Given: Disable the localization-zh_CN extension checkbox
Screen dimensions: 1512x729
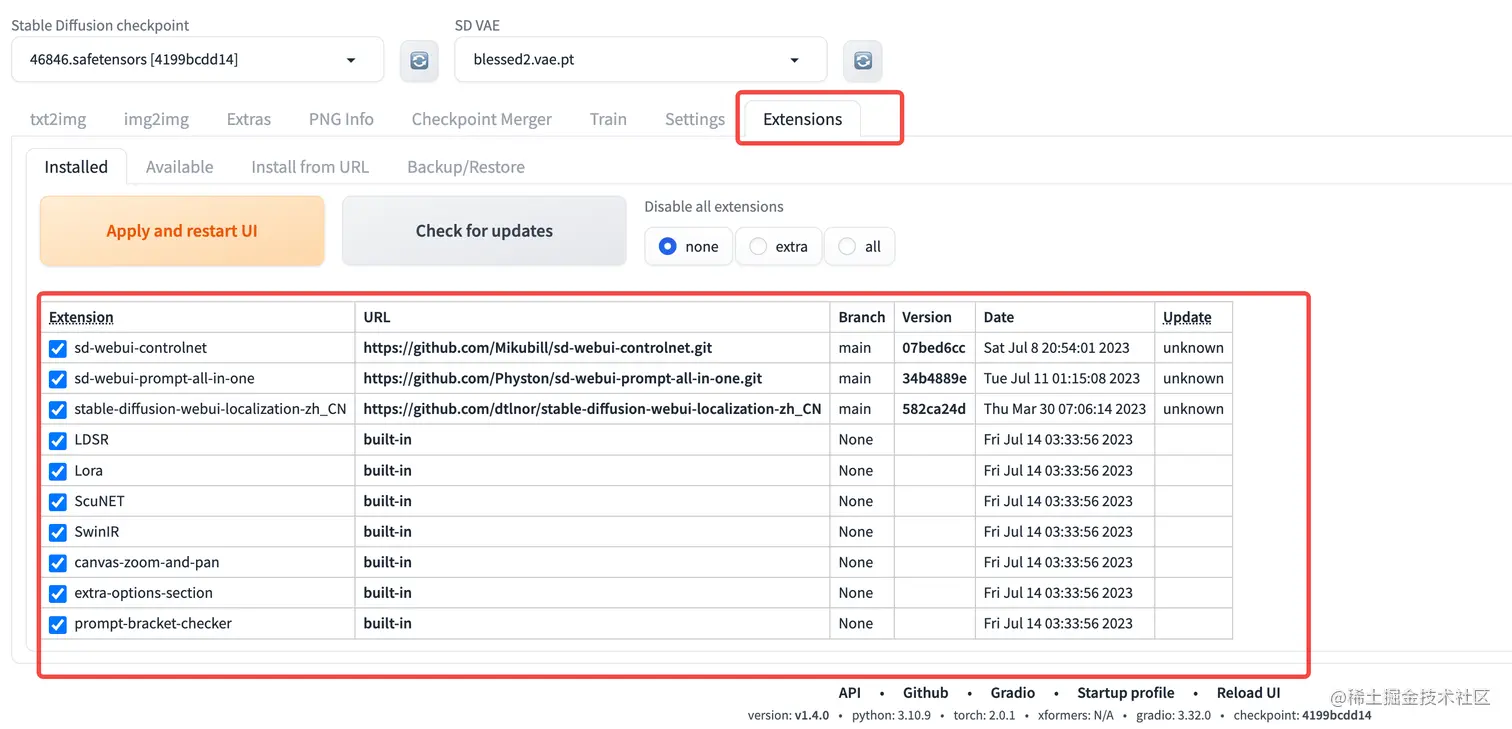Looking at the screenshot, I should click(58, 410).
